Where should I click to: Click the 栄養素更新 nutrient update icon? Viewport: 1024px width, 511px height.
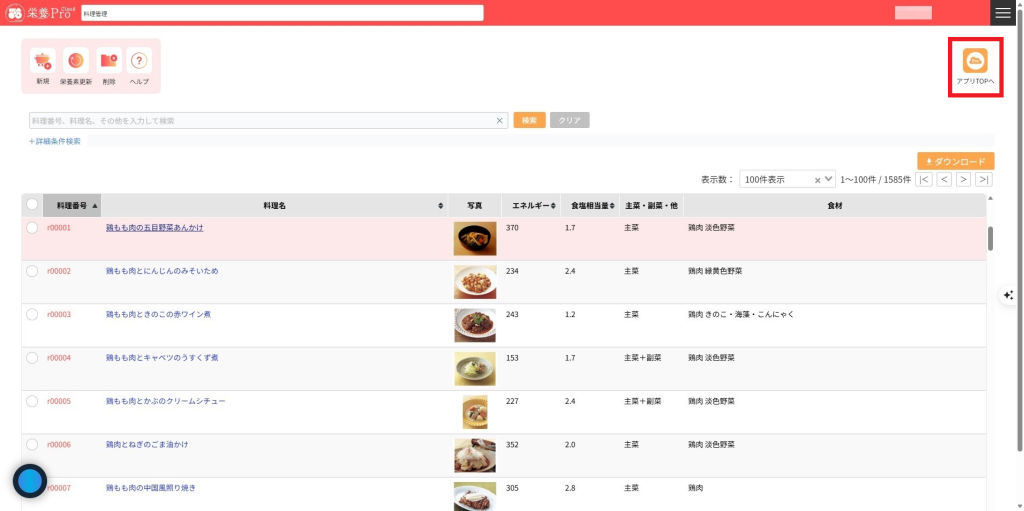[76, 61]
